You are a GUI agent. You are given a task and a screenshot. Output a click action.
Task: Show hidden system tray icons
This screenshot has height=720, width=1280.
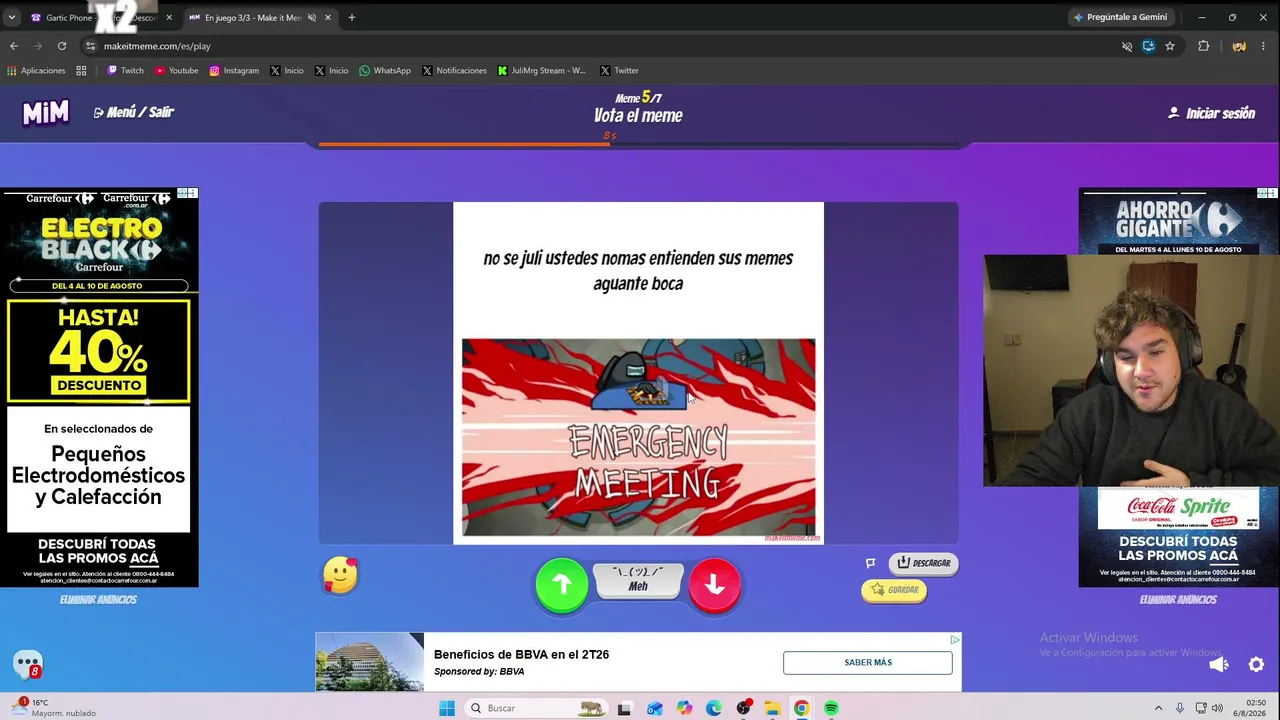click(1159, 708)
